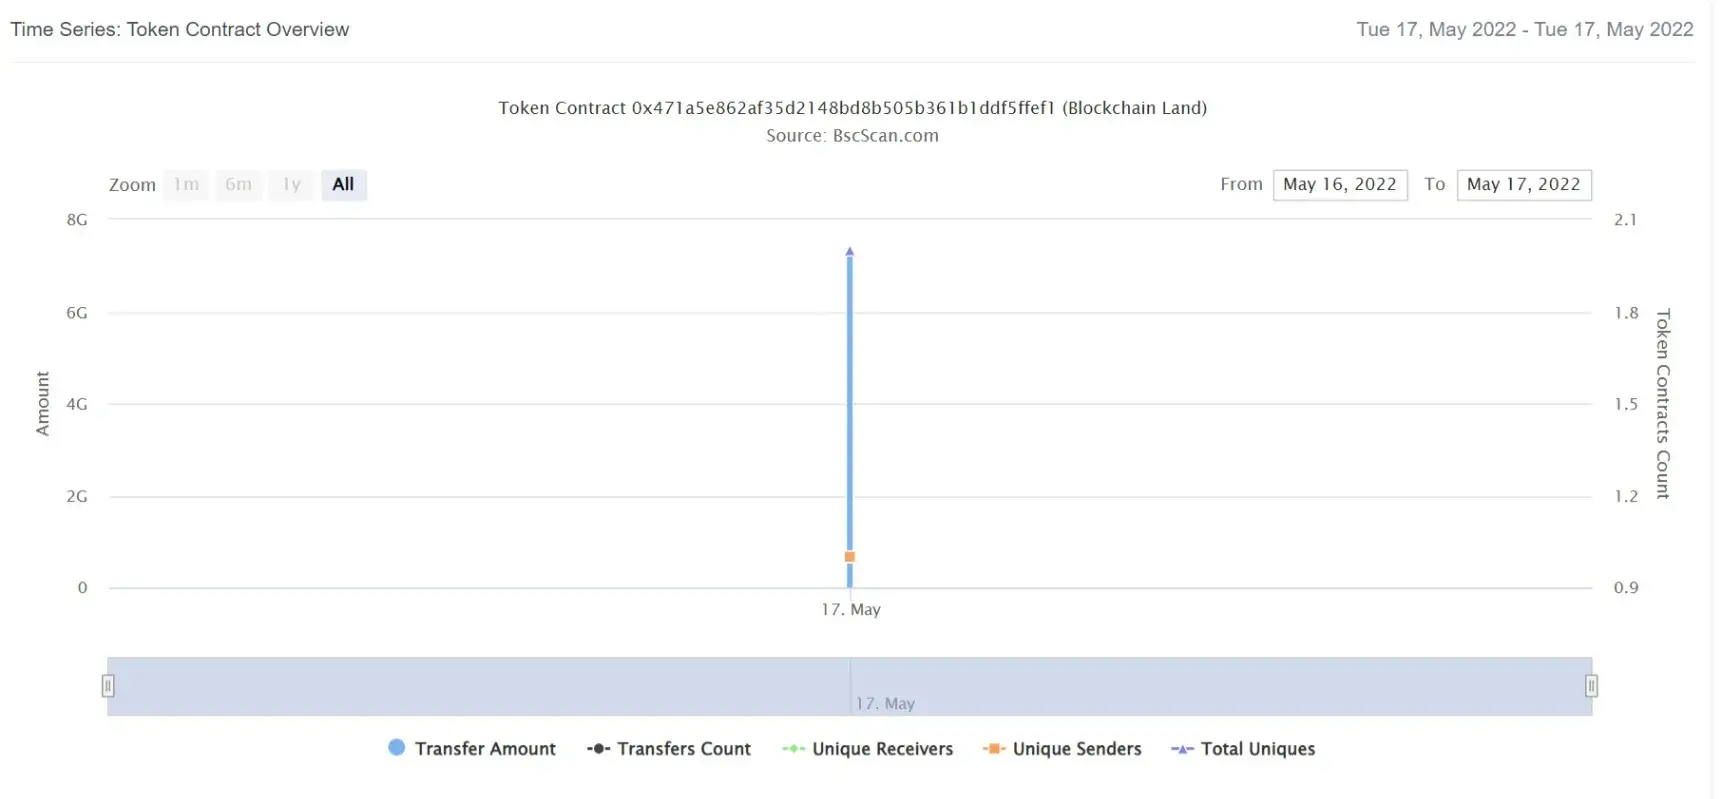
Task: Select the 1m zoom range
Action: [186, 185]
